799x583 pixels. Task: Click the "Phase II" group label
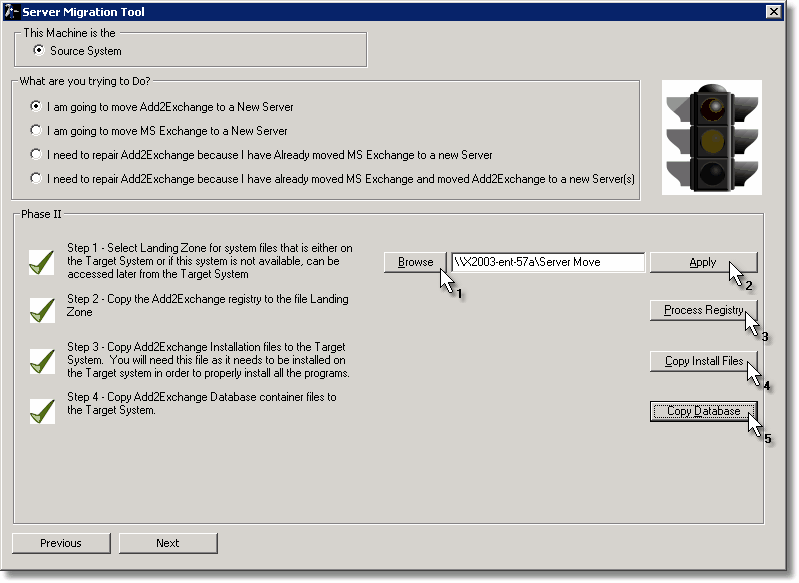coord(41,214)
